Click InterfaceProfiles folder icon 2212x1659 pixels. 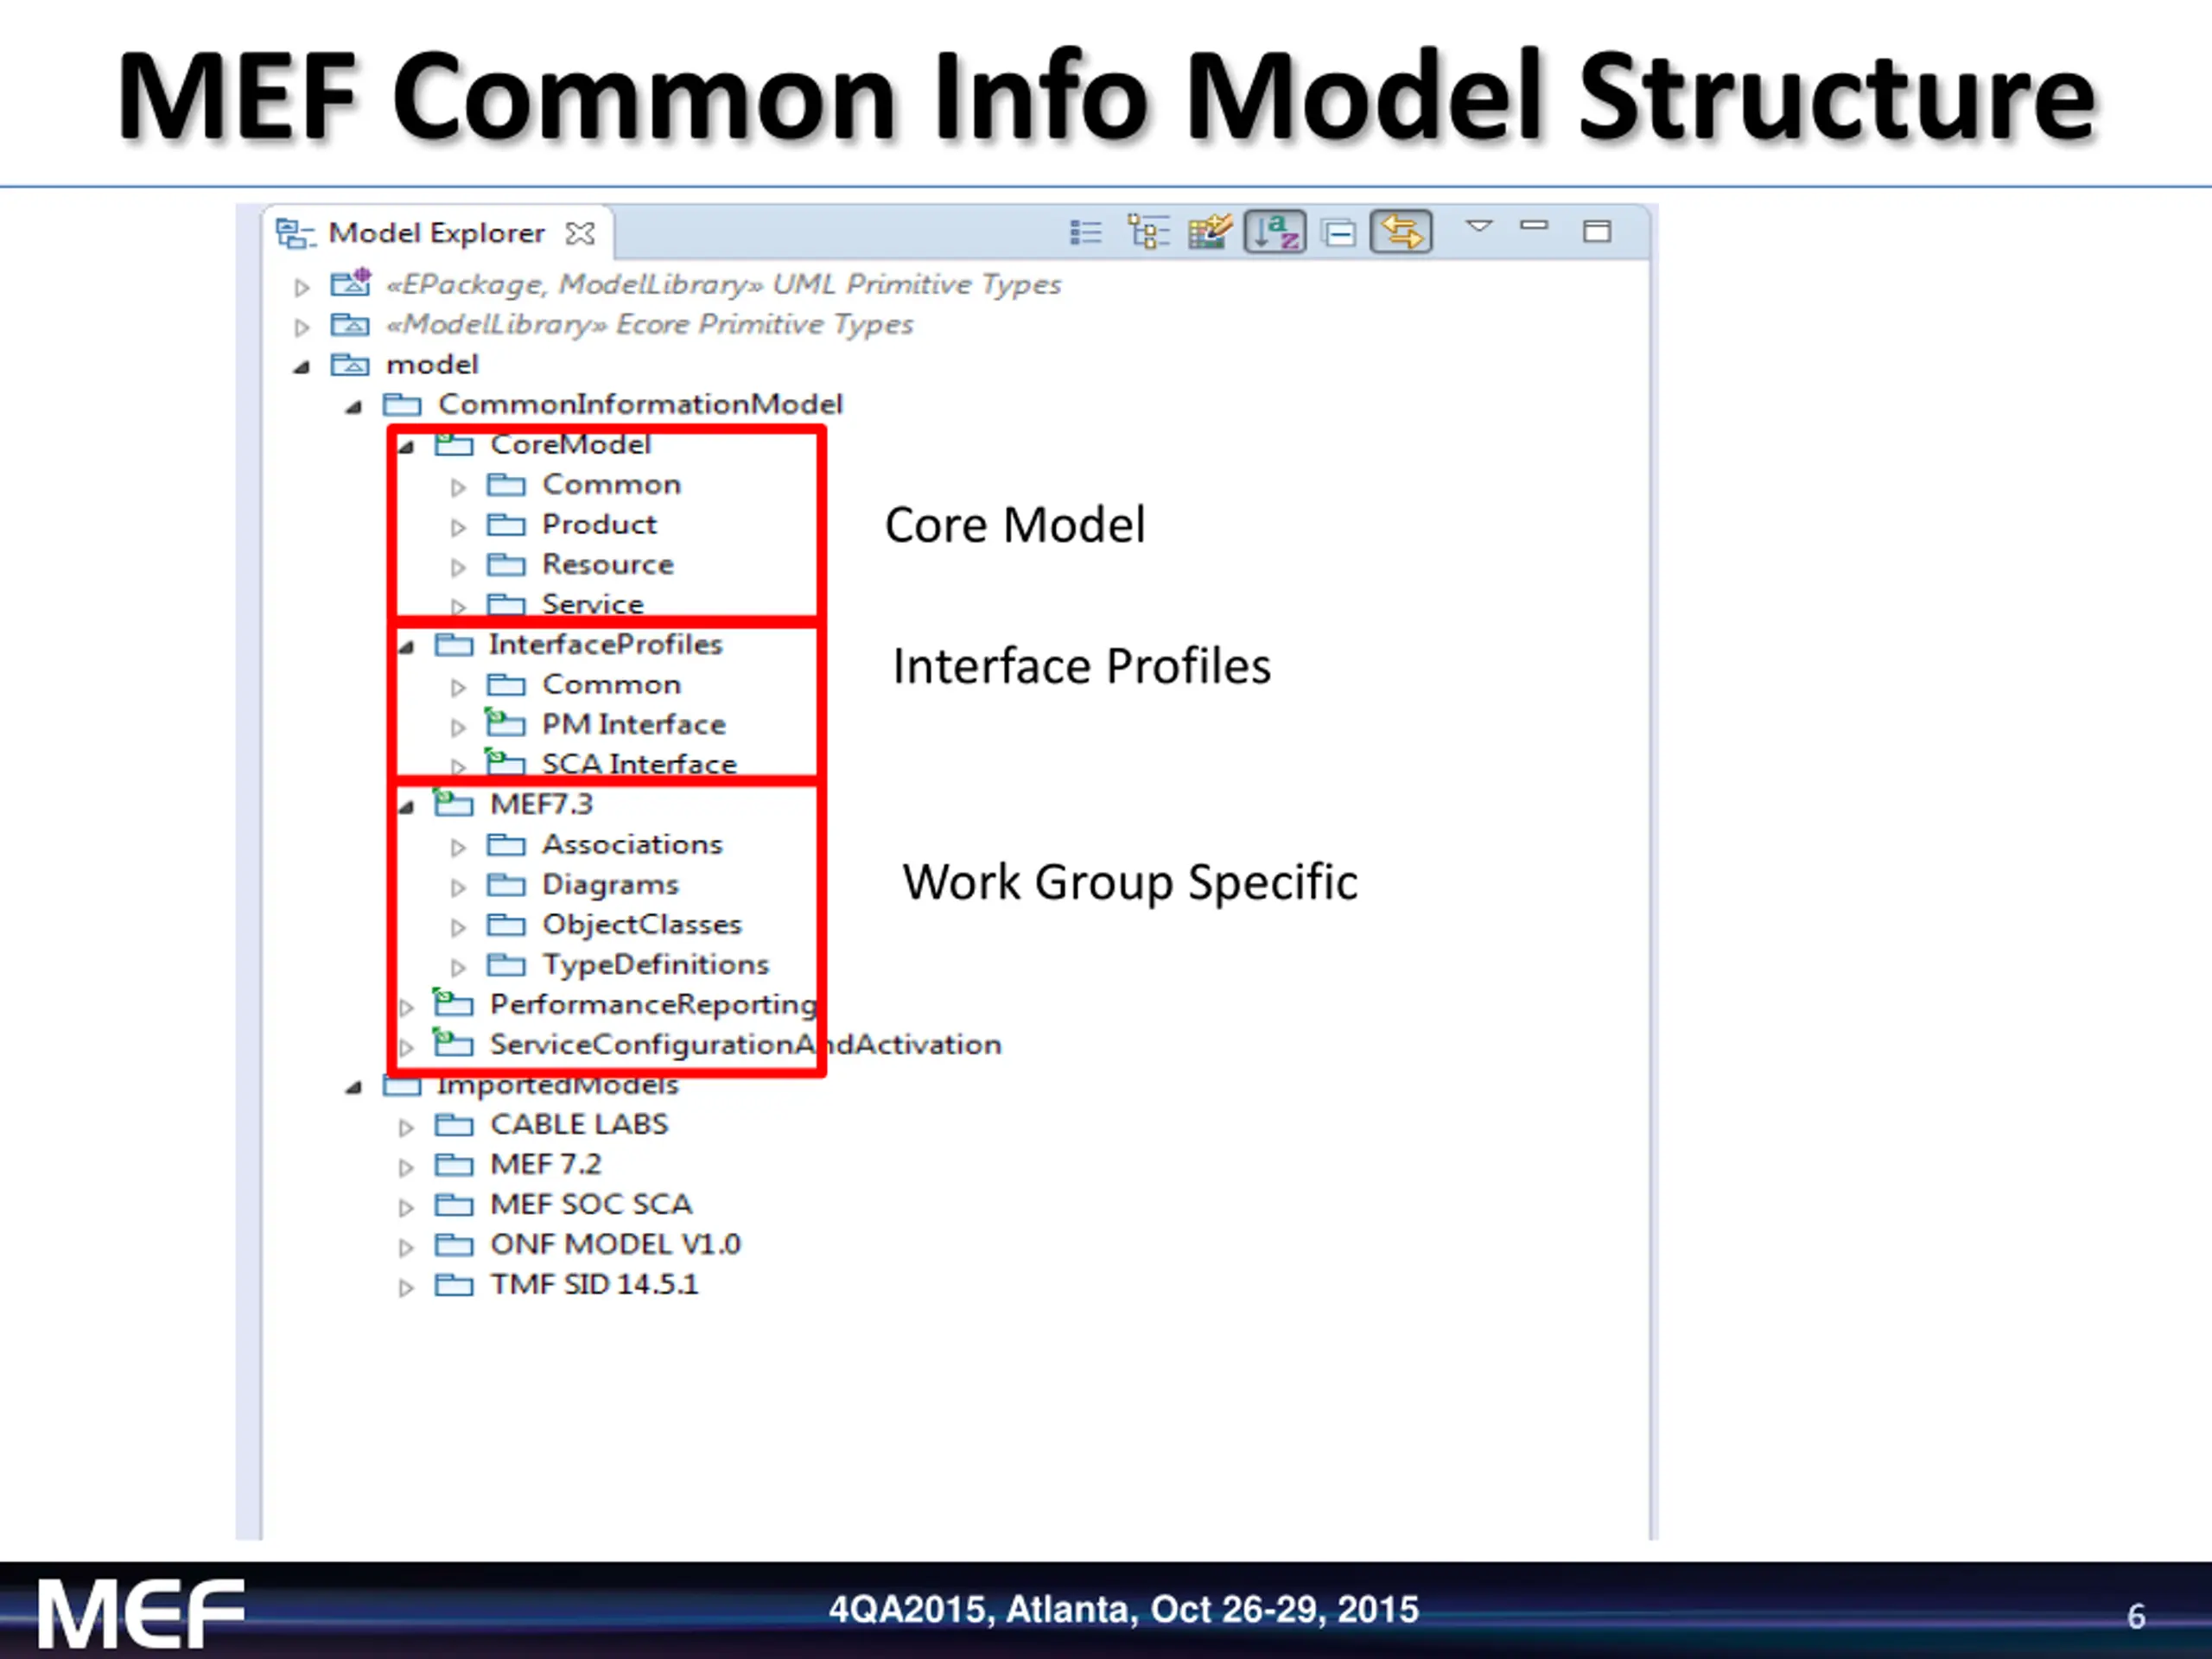tap(454, 645)
